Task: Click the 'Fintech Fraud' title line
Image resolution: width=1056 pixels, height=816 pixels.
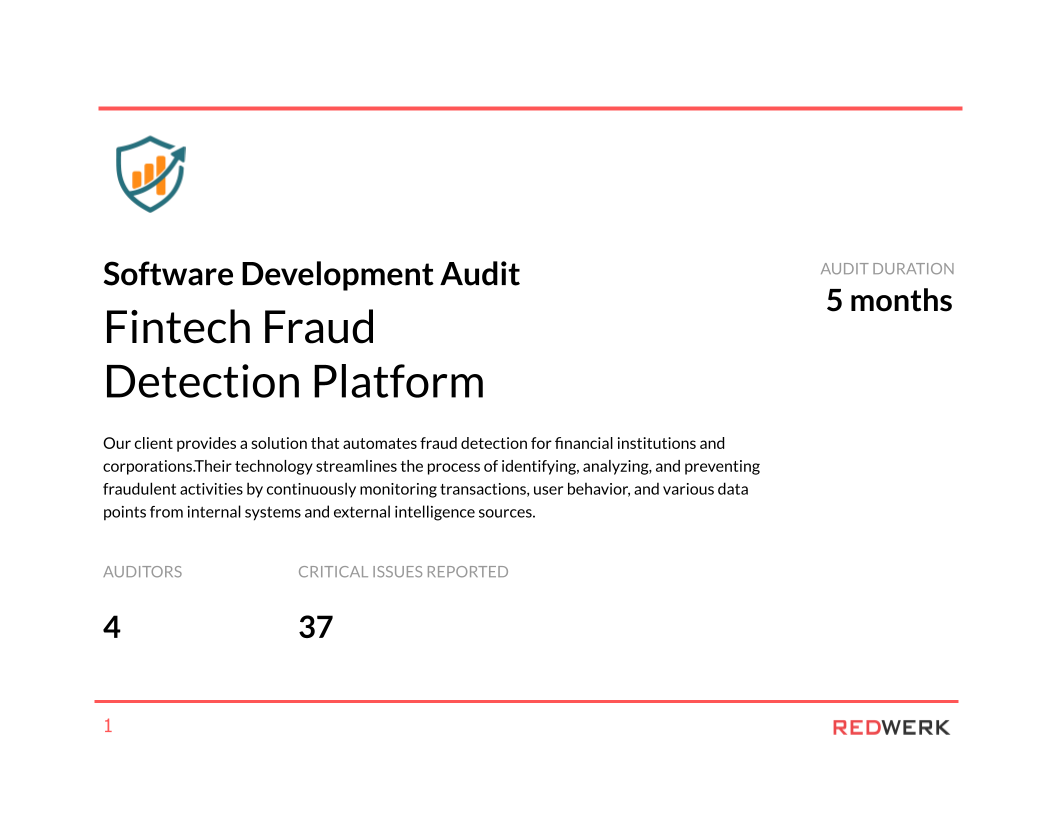Action: tap(239, 327)
